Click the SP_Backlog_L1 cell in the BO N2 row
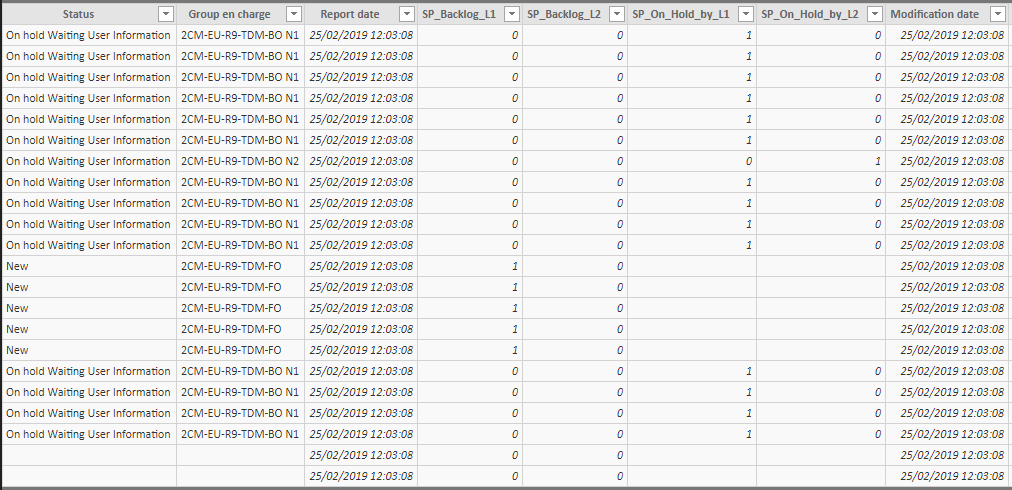1012x490 pixels. (470, 161)
